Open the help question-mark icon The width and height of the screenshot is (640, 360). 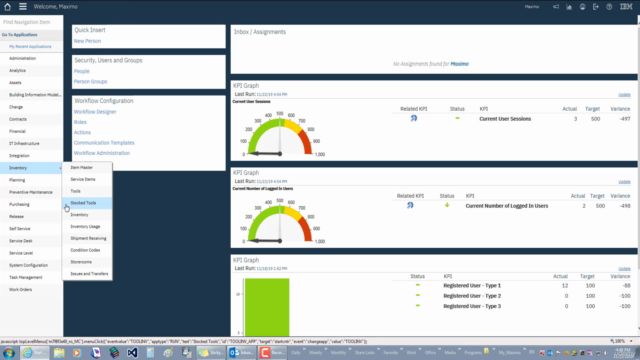(x=609, y=7)
